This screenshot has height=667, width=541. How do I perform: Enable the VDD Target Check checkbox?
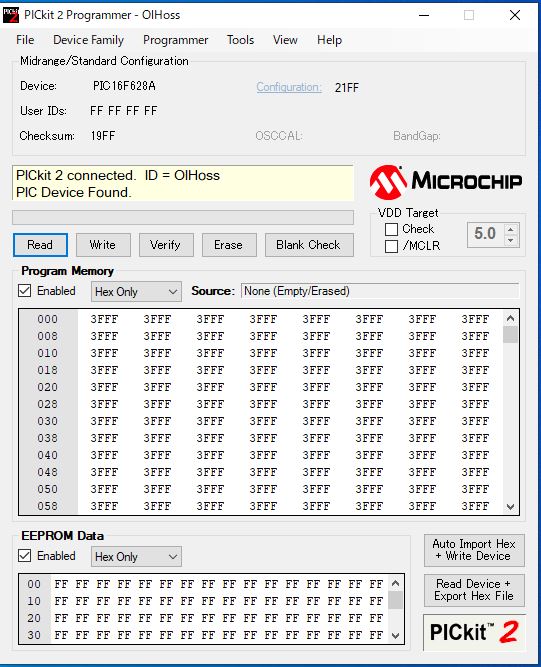coord(391,229)
